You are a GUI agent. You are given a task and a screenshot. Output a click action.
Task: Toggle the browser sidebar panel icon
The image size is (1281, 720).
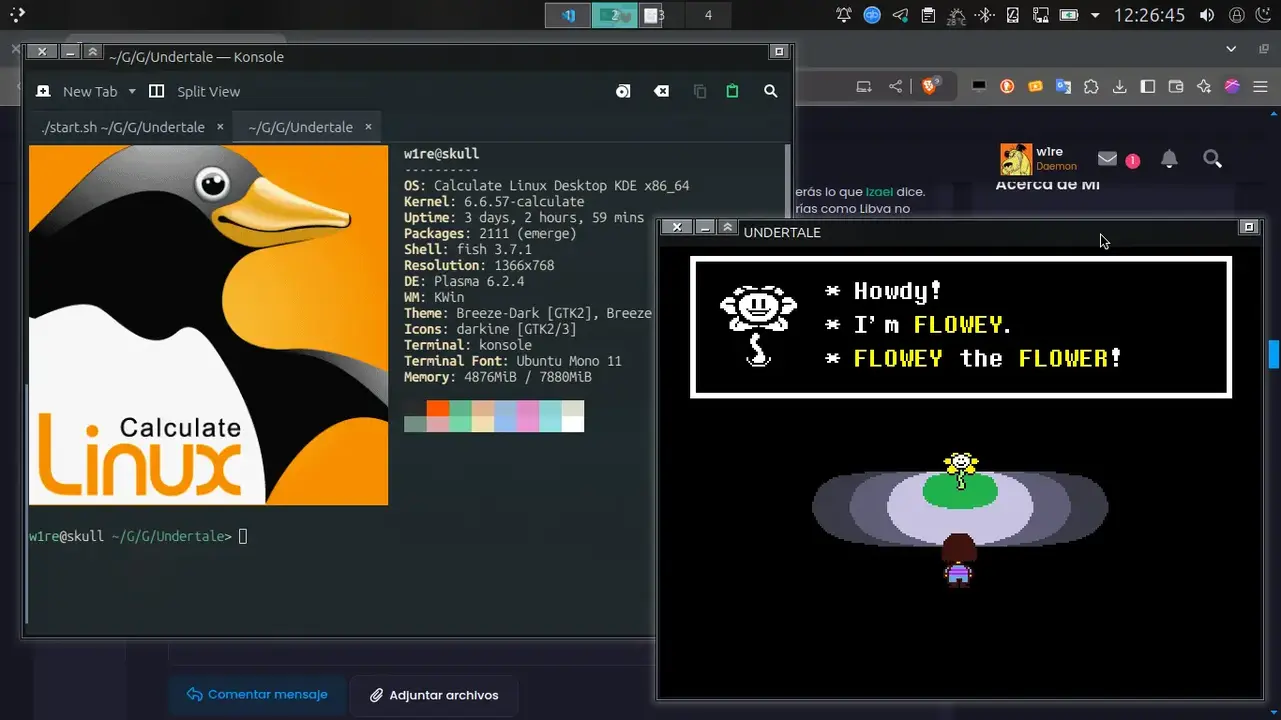tap(1148, 87)
